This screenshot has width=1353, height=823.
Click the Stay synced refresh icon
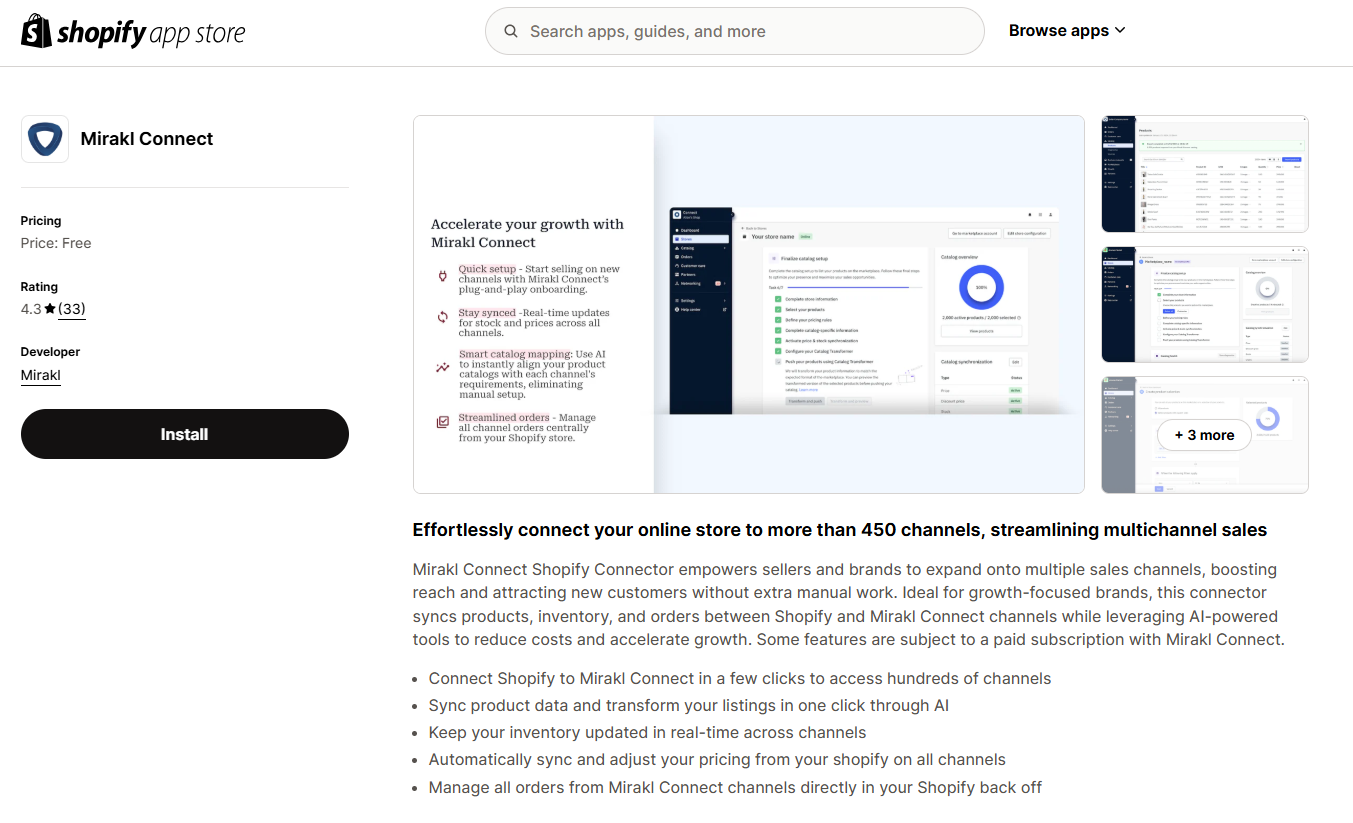coord(443,317)
